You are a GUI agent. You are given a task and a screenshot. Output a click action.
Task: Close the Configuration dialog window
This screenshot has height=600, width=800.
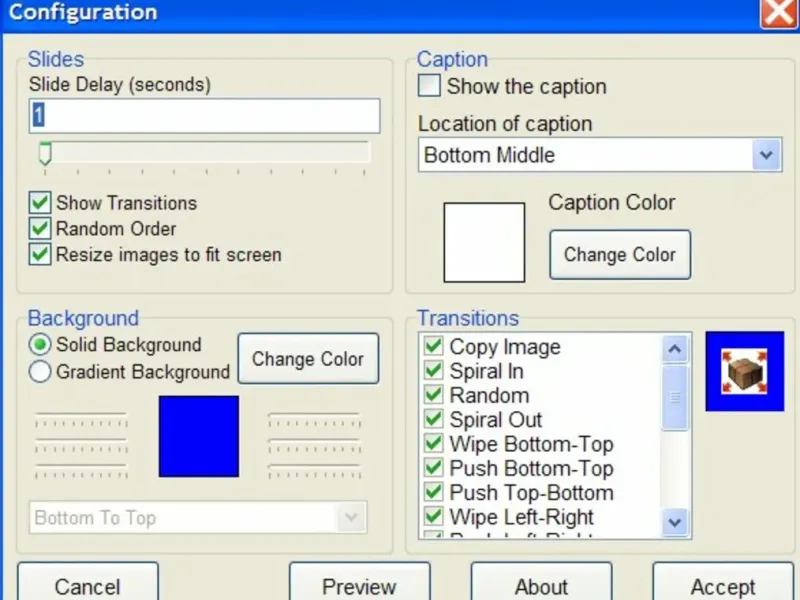coord(778,12)
